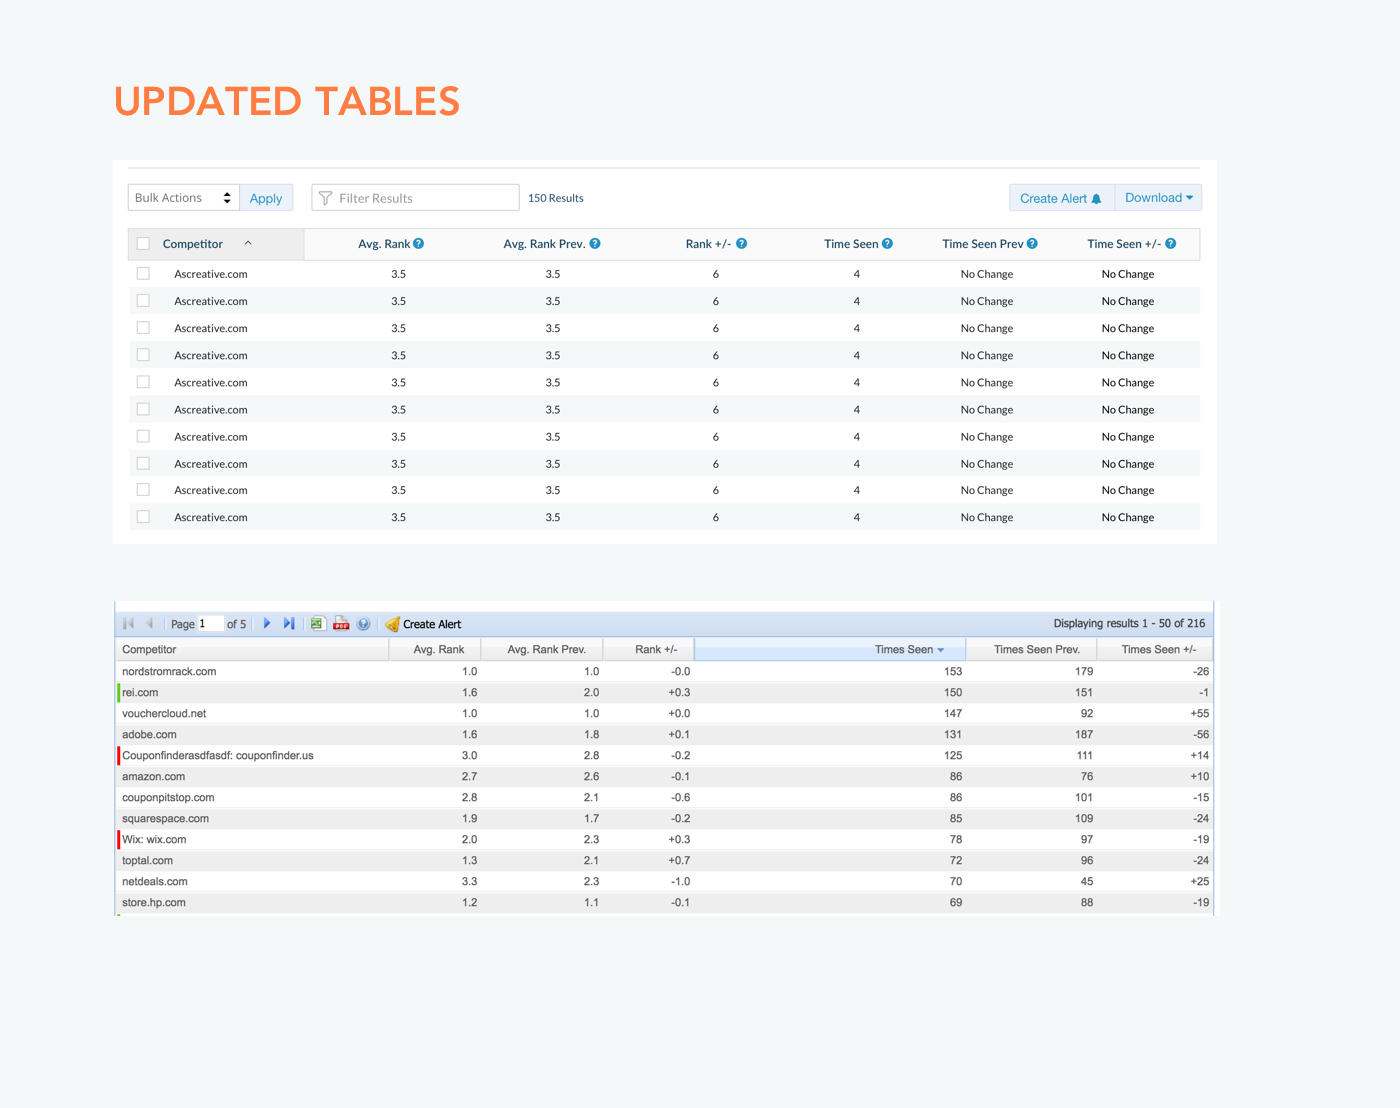Select nordstromrack.com row

click(665, 671)
